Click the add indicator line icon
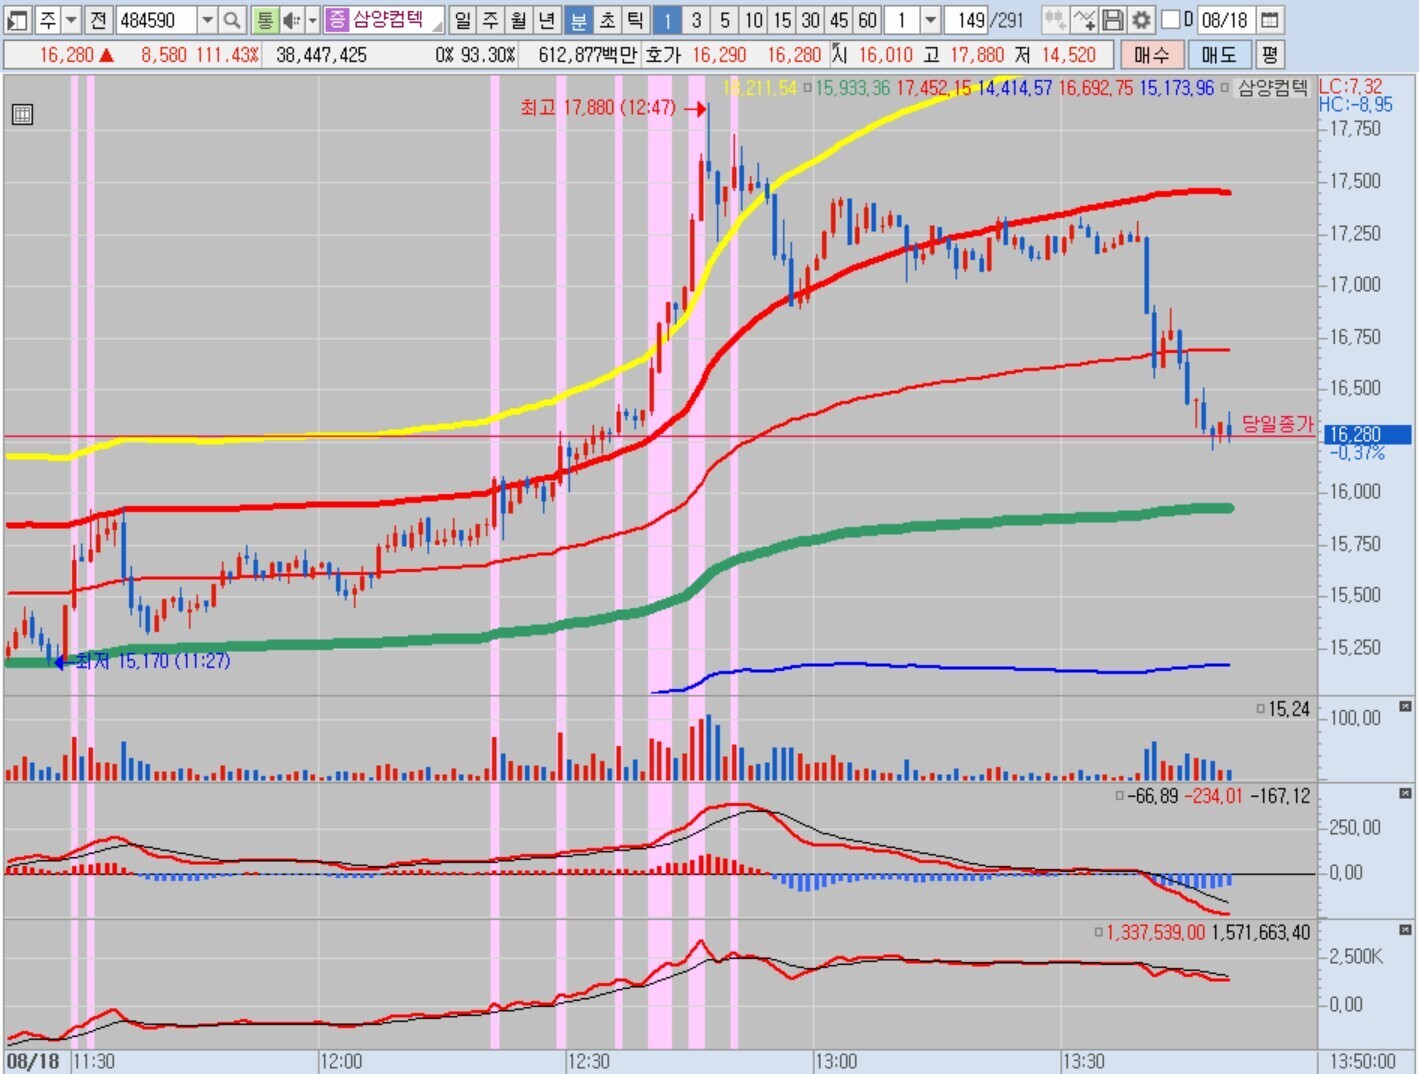The height and width of the screenshot is (1074, 1419). click(1084, 19)
